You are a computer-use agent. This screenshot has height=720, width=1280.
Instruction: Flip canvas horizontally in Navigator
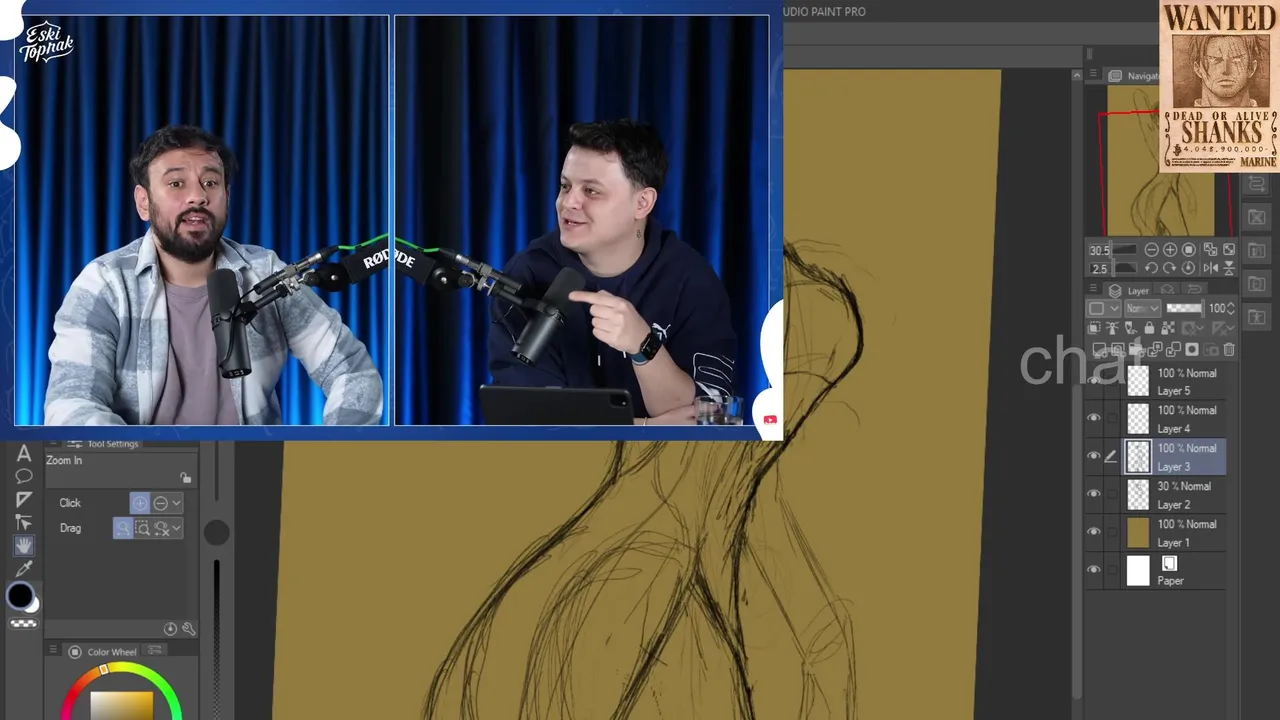click(x=1211, y=268)
